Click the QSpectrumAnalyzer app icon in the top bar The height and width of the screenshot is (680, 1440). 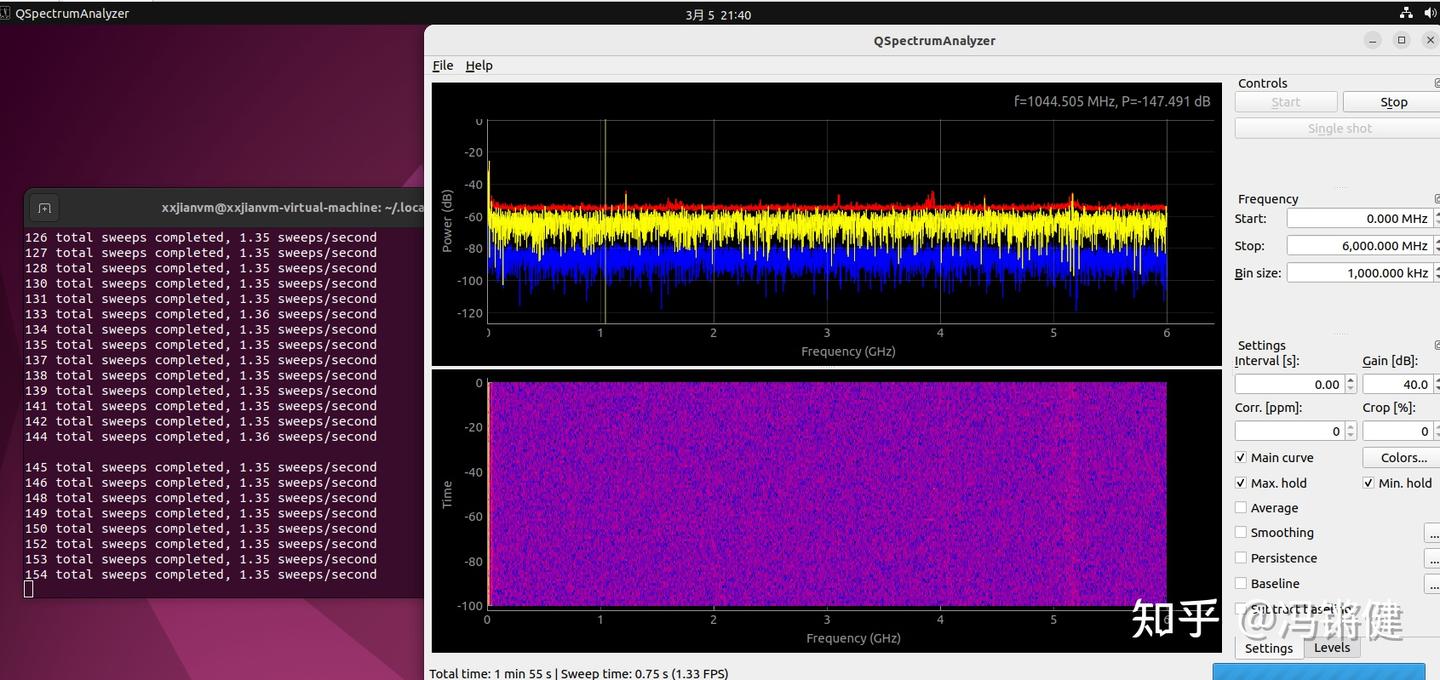[x=7, y=14]
